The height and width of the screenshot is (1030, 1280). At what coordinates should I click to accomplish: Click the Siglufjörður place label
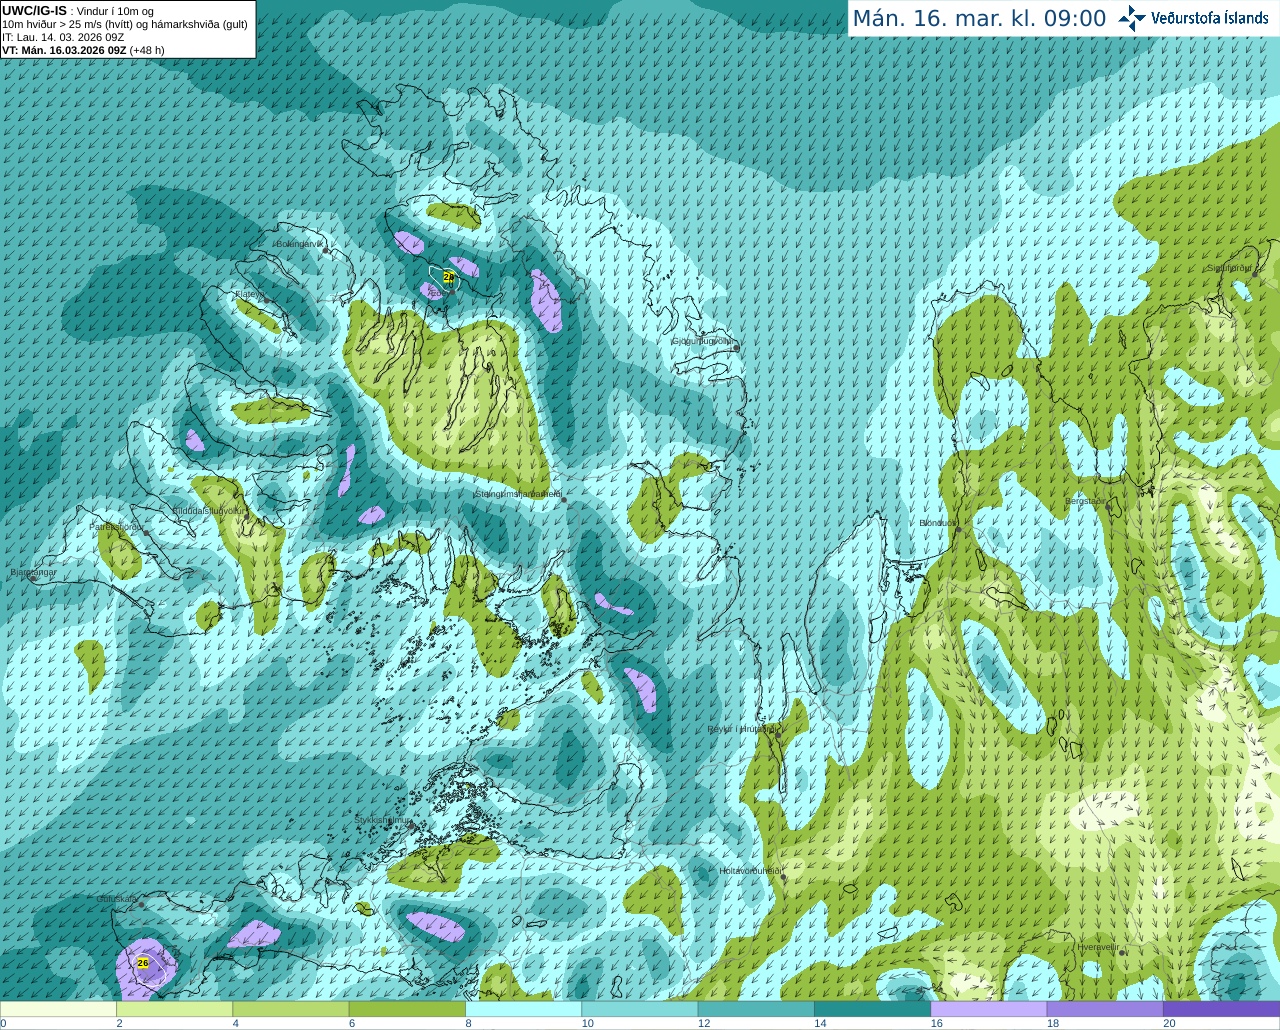coord(1230,268)
